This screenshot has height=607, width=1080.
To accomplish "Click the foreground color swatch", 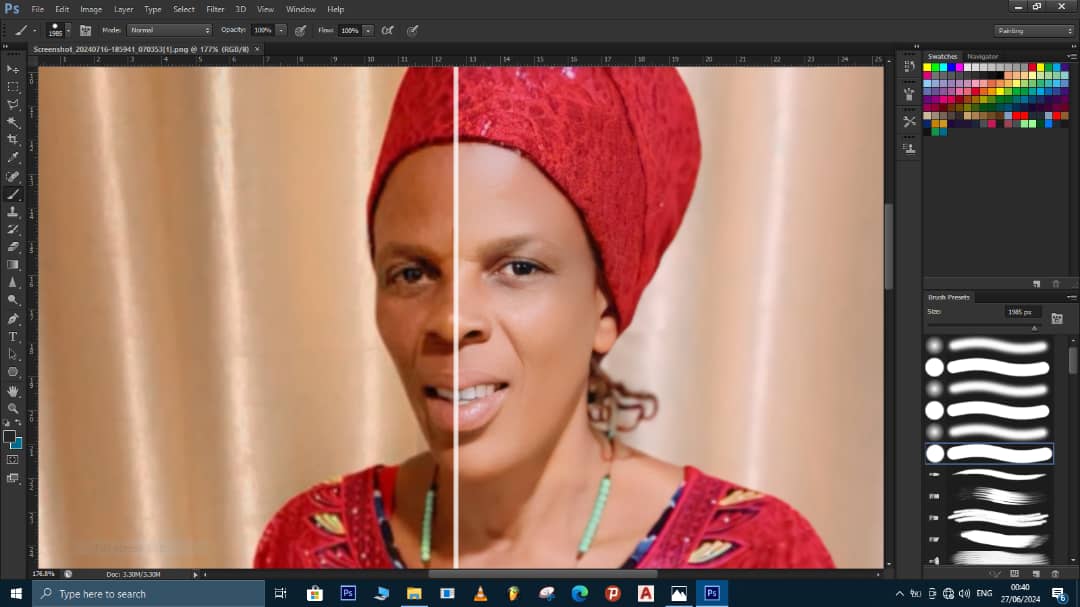I will coord(10,437).
